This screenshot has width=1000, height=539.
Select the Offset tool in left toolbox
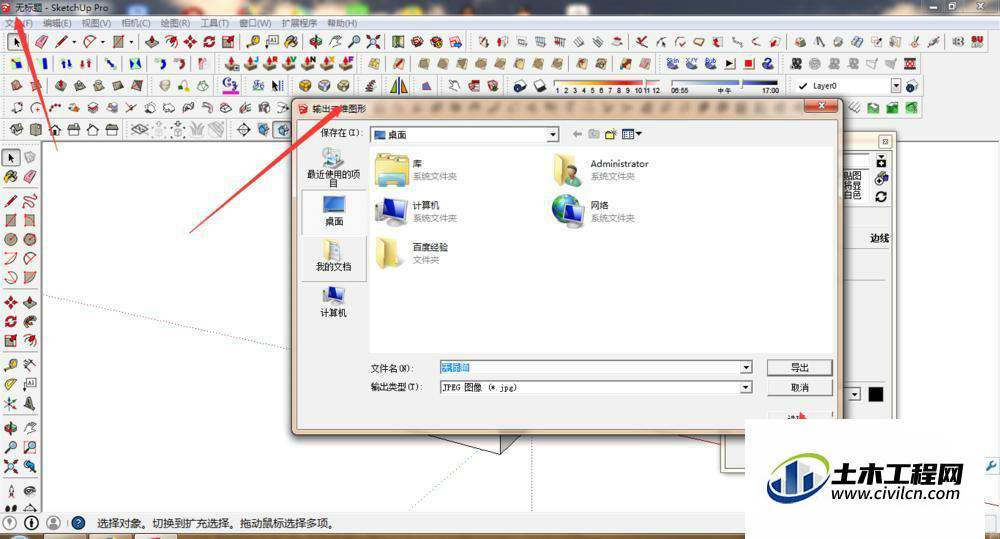pyautogui.click(x=30, y=341)
